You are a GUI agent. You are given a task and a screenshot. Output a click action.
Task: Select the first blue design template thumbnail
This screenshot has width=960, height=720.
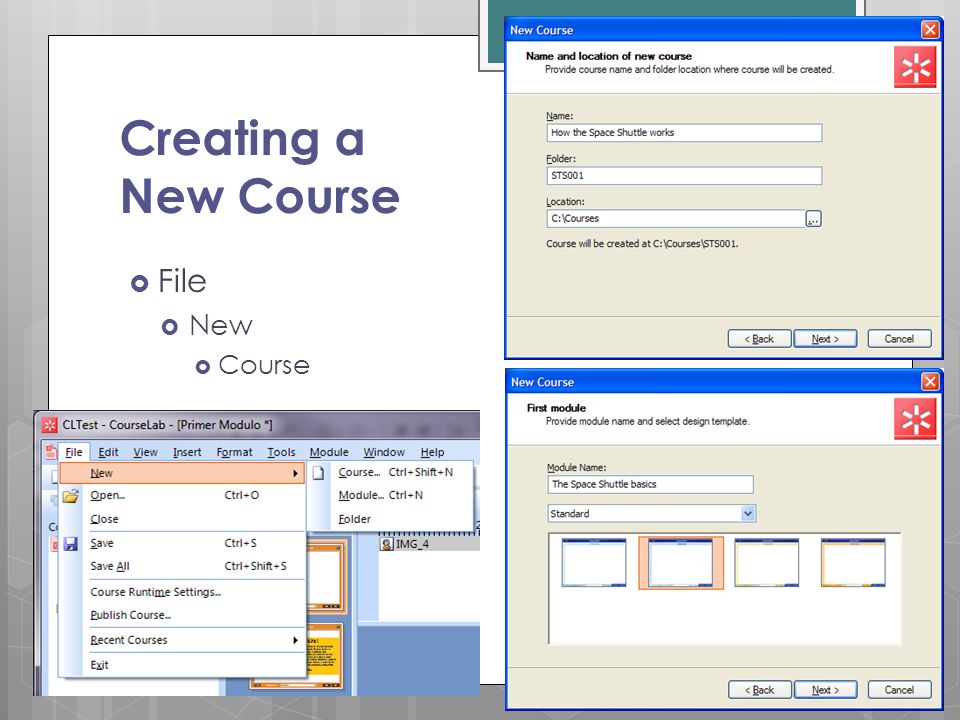tap(594, 563)
